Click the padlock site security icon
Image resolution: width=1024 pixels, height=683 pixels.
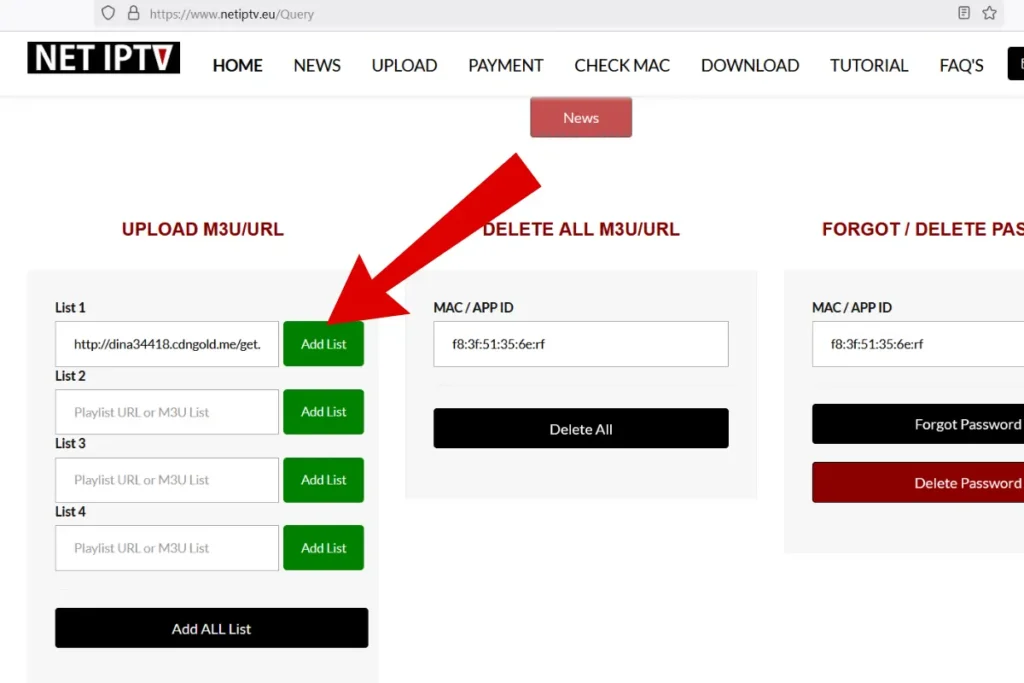click(x=134, y=14)
